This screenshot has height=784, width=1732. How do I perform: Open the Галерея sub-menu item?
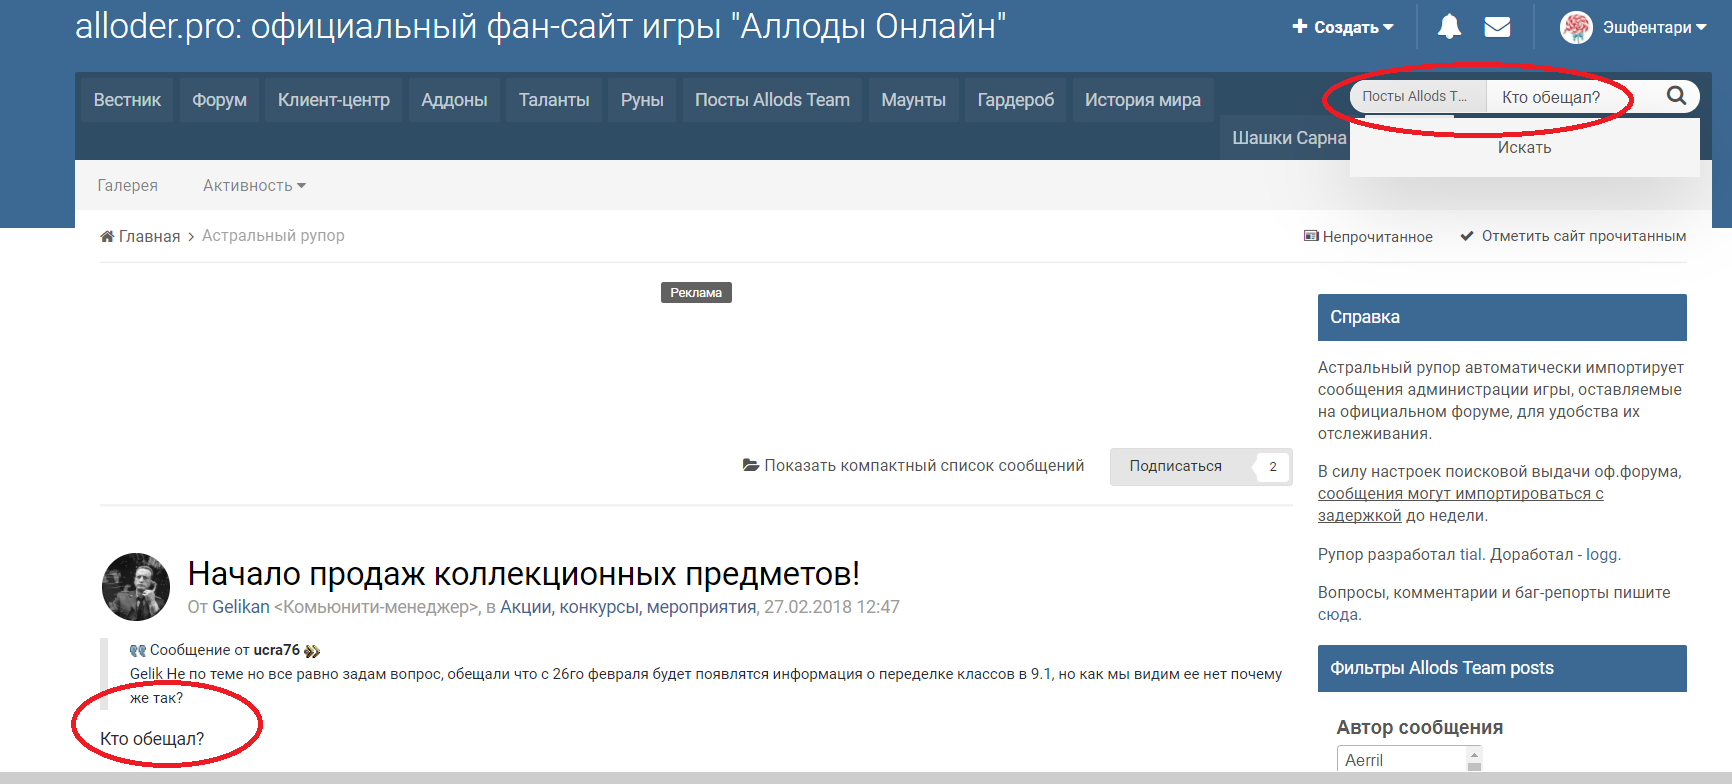coord(127,185)
